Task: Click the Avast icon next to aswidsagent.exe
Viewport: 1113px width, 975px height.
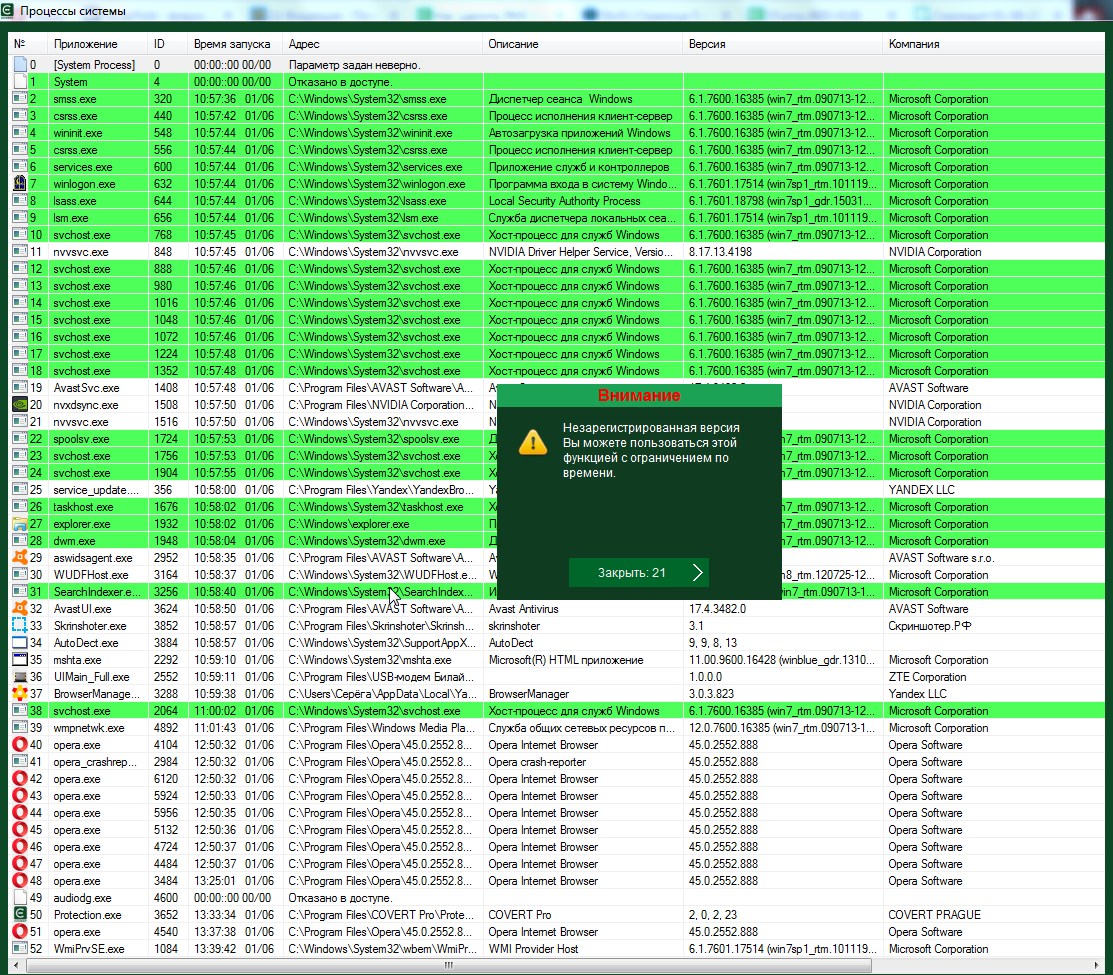Action: (19, 558)
